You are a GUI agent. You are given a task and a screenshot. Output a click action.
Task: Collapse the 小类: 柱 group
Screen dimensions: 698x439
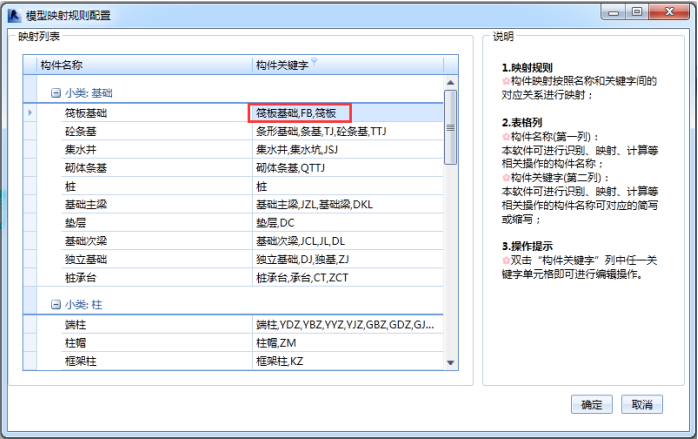click(x=56, y=305)
